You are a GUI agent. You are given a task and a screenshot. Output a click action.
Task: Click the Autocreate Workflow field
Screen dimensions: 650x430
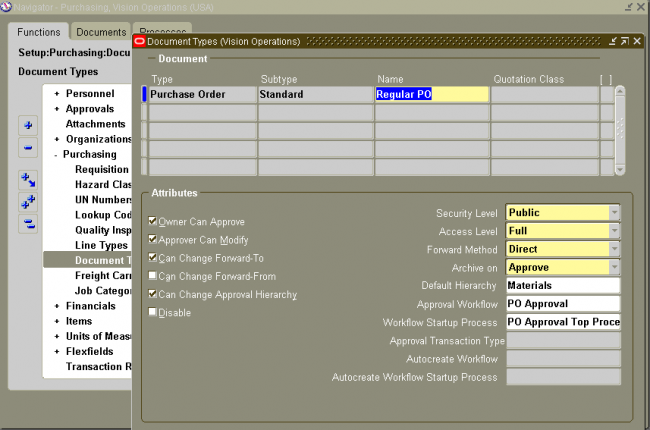(x=563, y=359)
